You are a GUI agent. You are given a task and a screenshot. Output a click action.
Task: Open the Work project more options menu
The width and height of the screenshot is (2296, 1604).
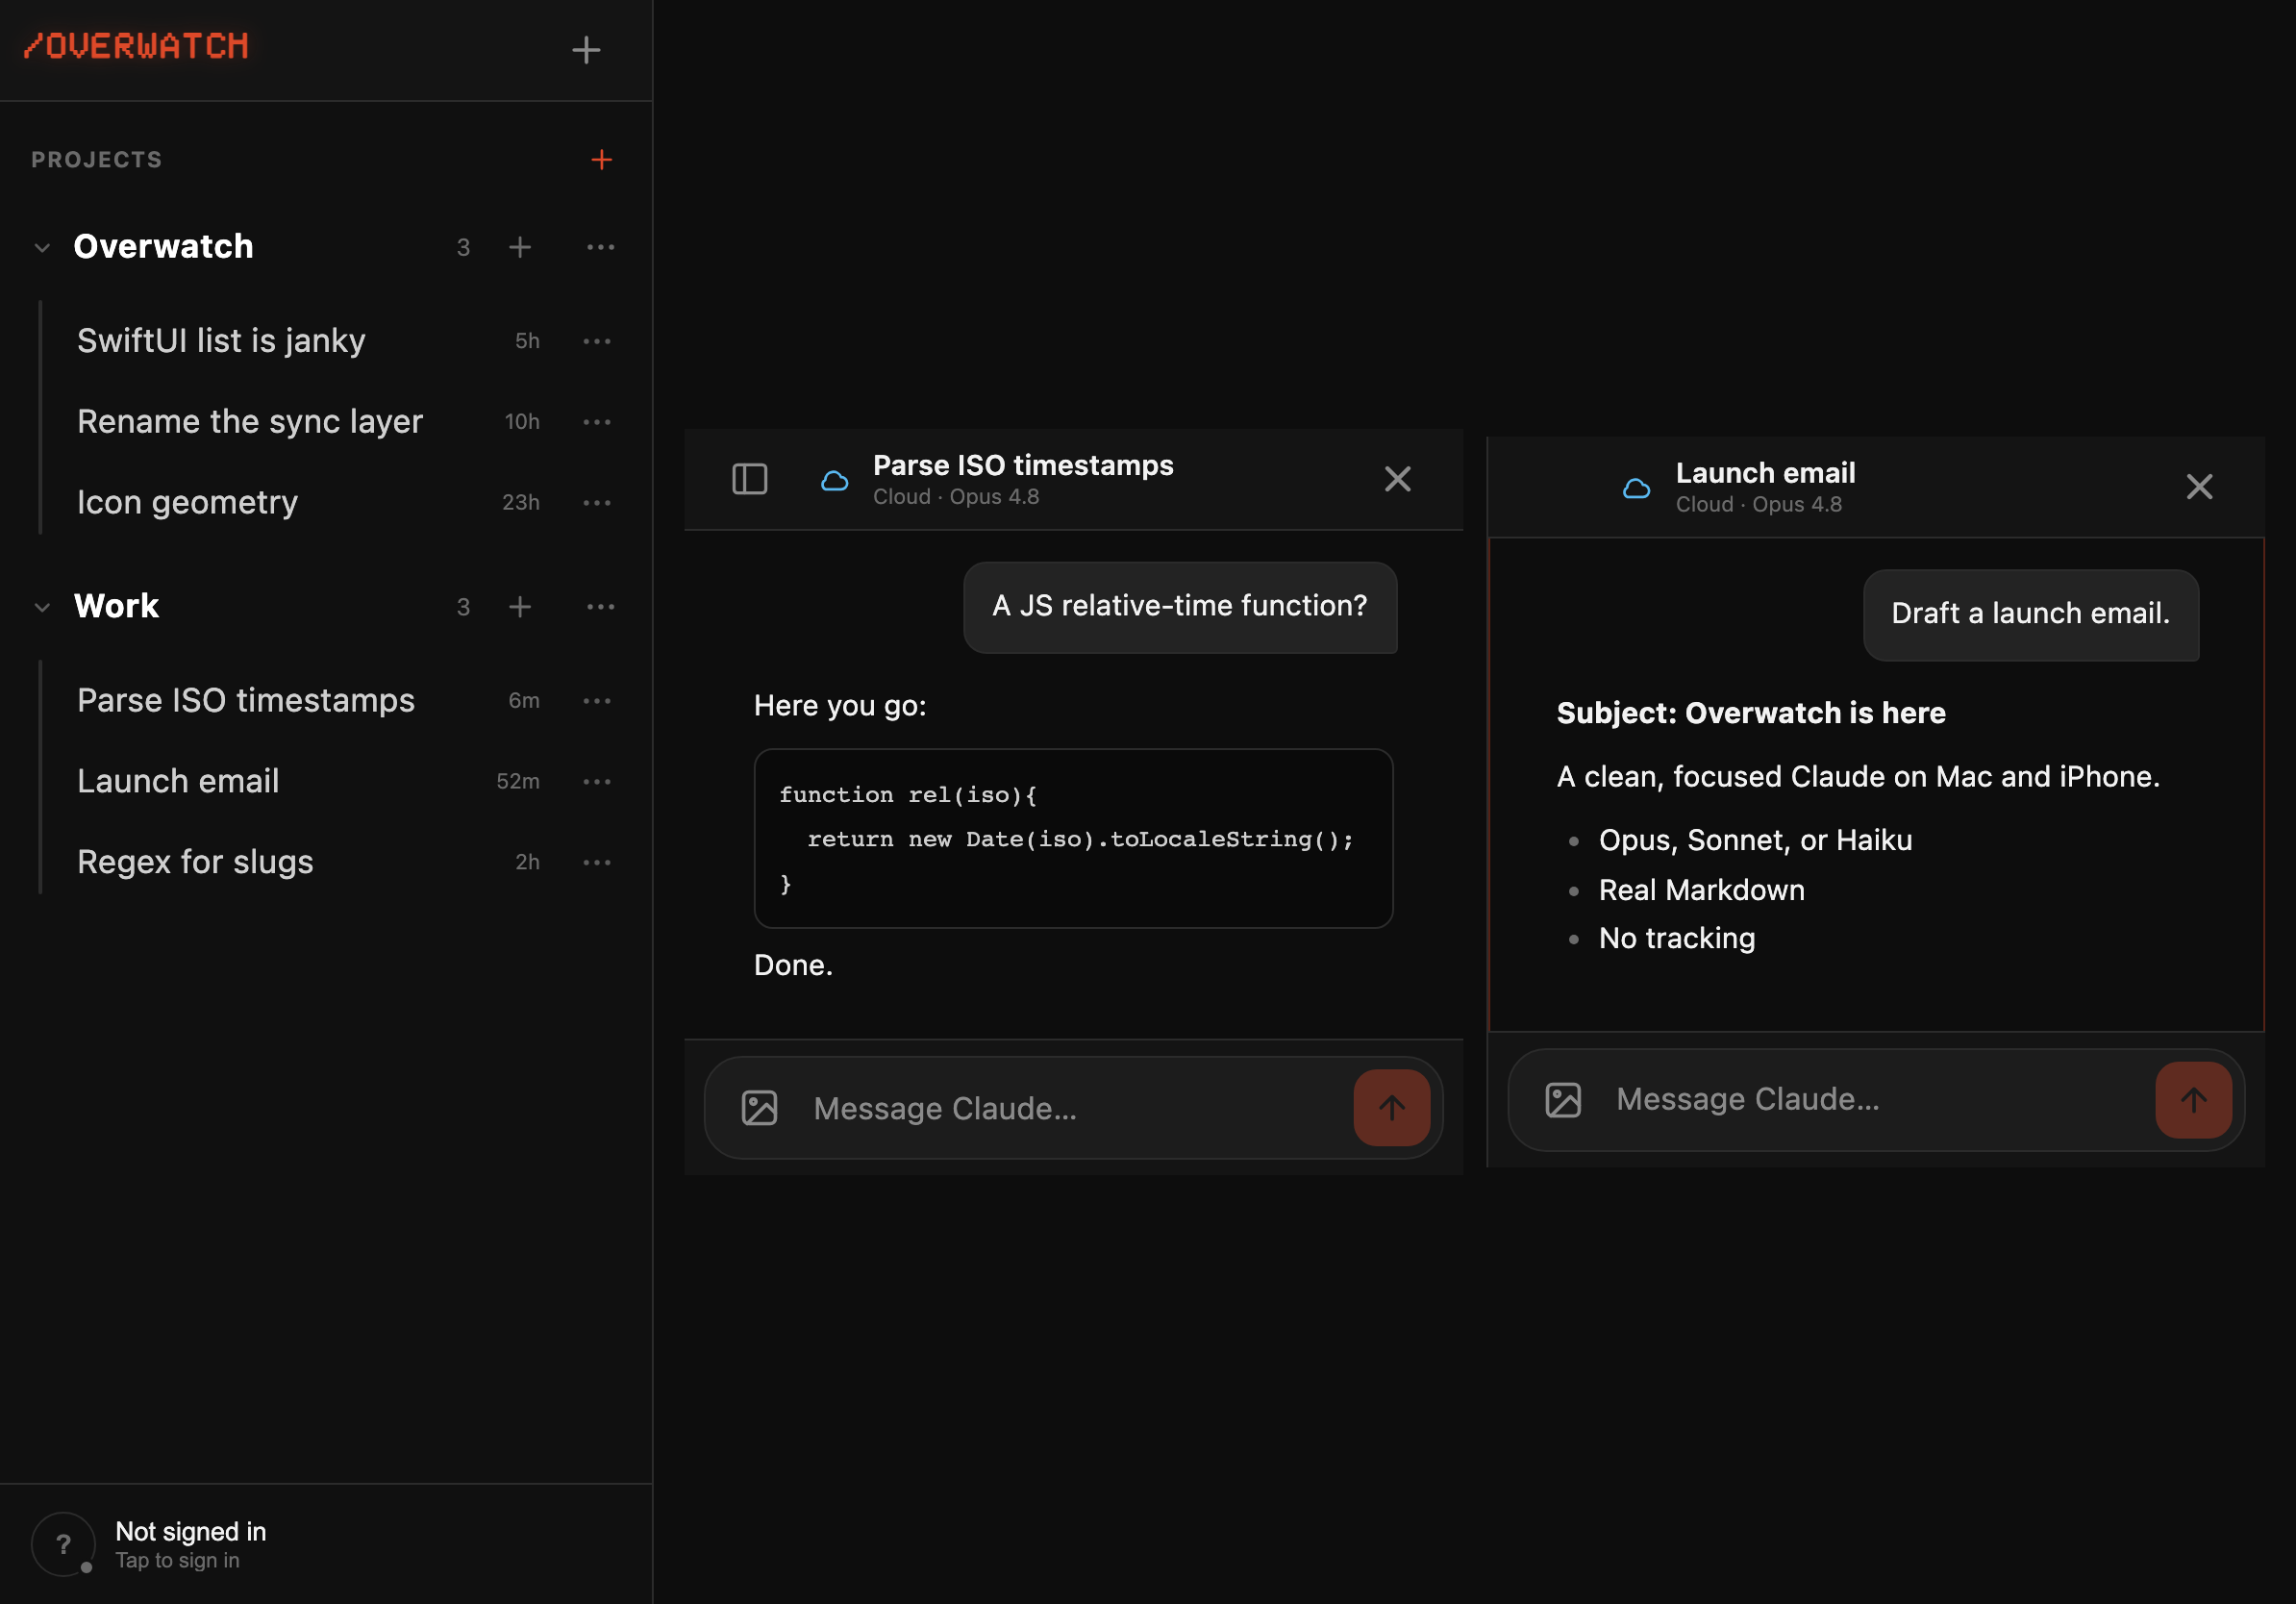[x=600, y=607]
